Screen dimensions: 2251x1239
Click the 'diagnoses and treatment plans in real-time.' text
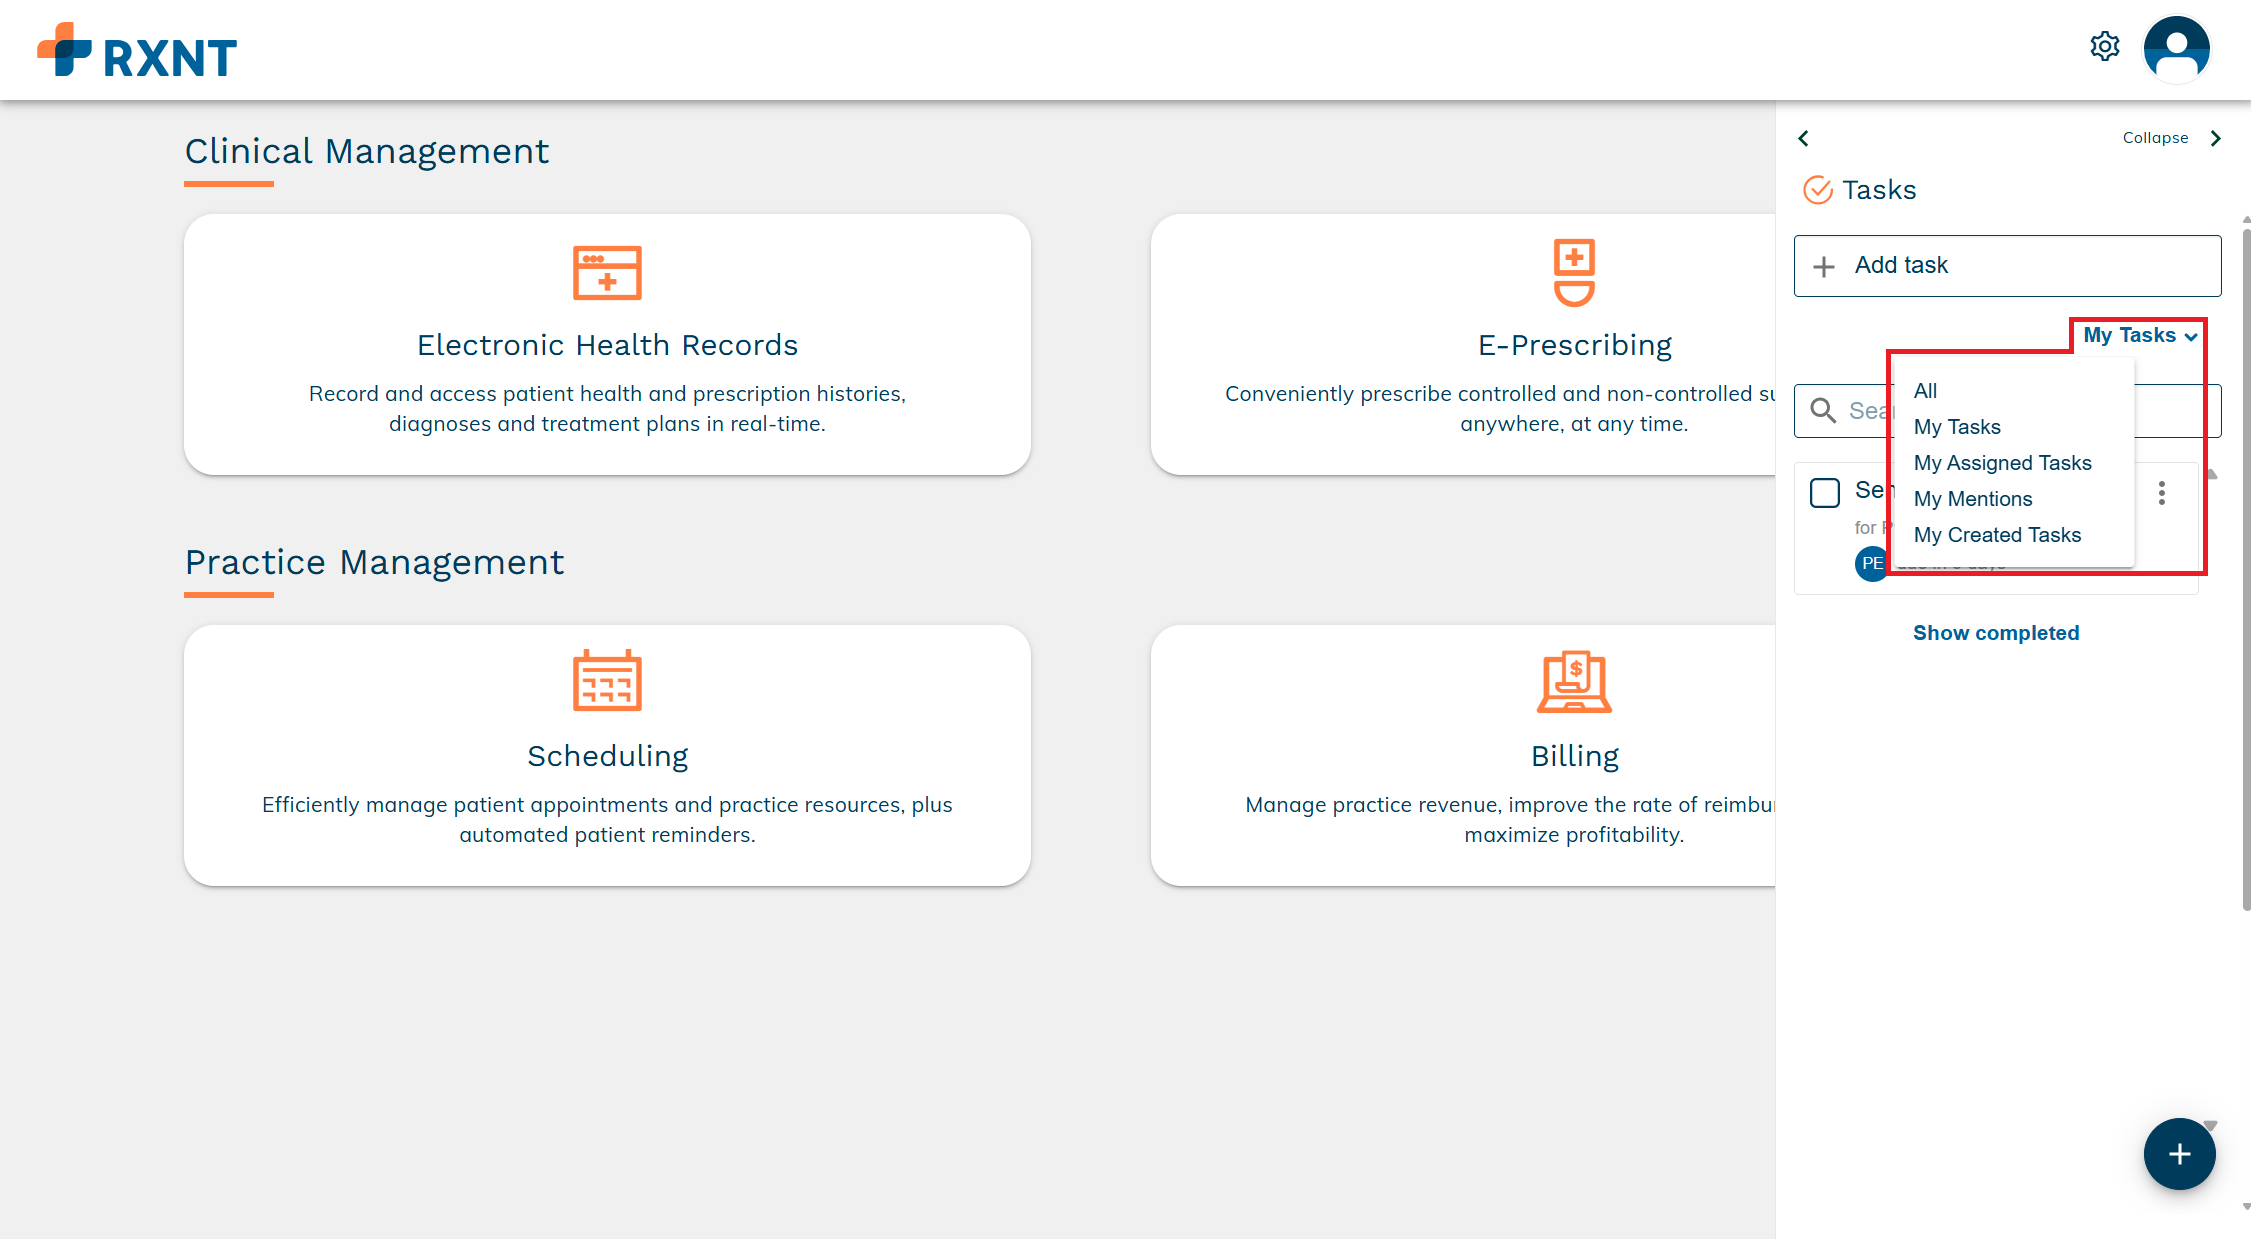[x=607, y=424]
